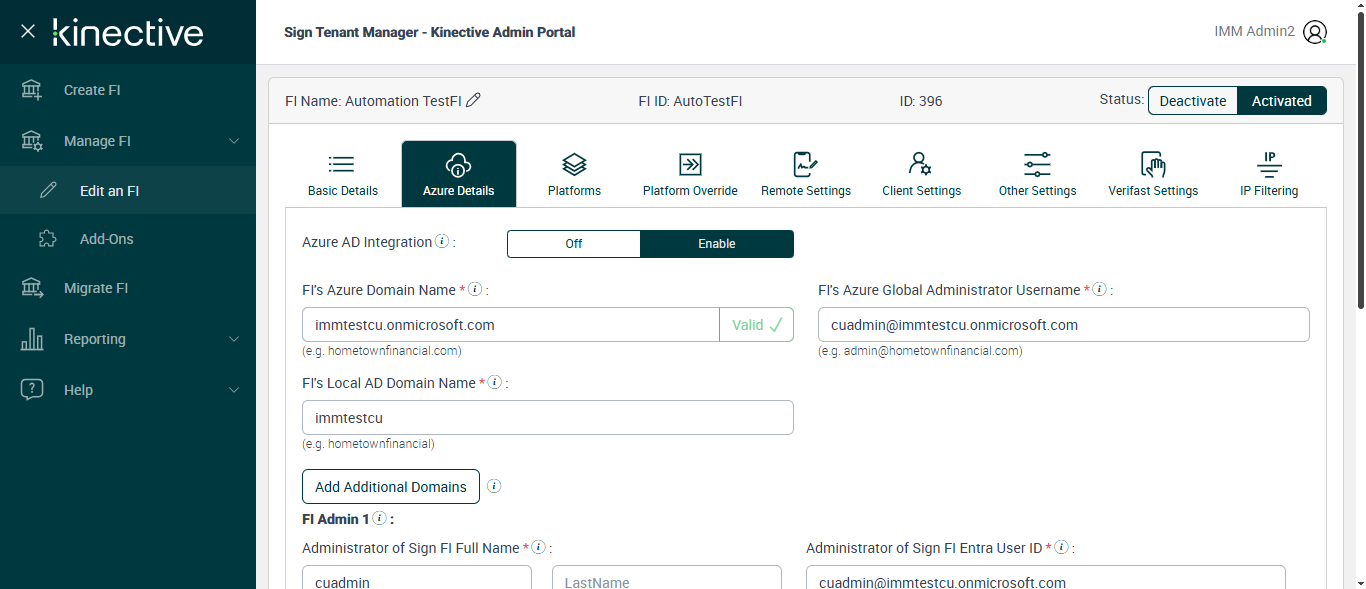Click the FI's Local AD Domain Name field
This screenshot has width=1366, height=589.
tap(548, 418)
